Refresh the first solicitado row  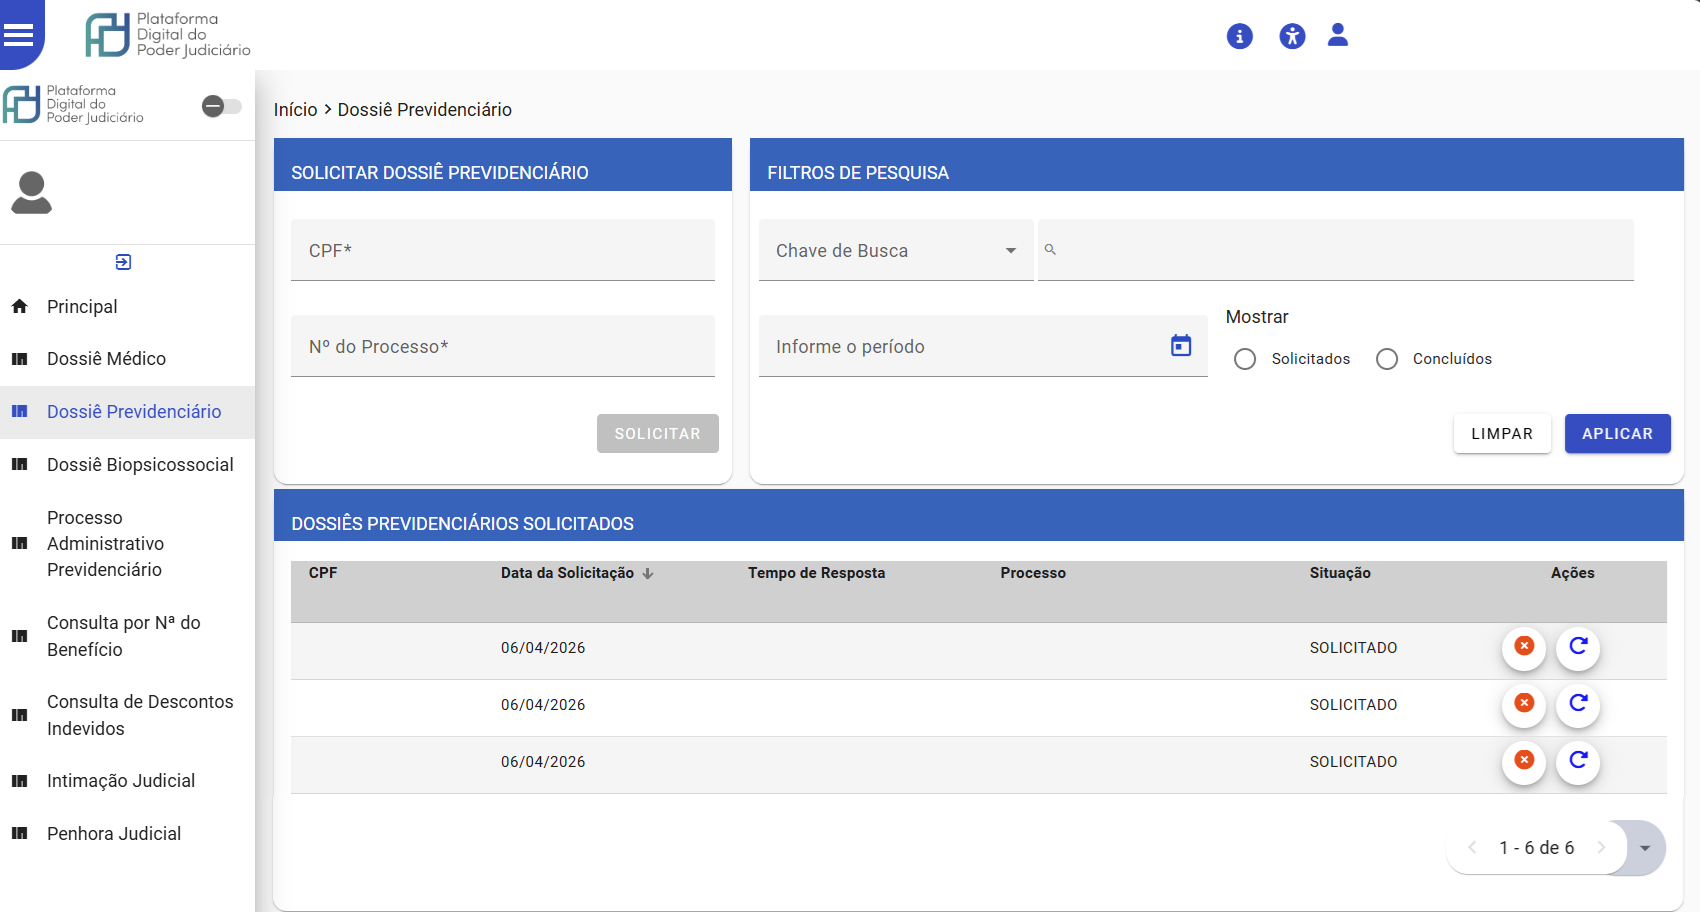click(x=1578, y=647)
